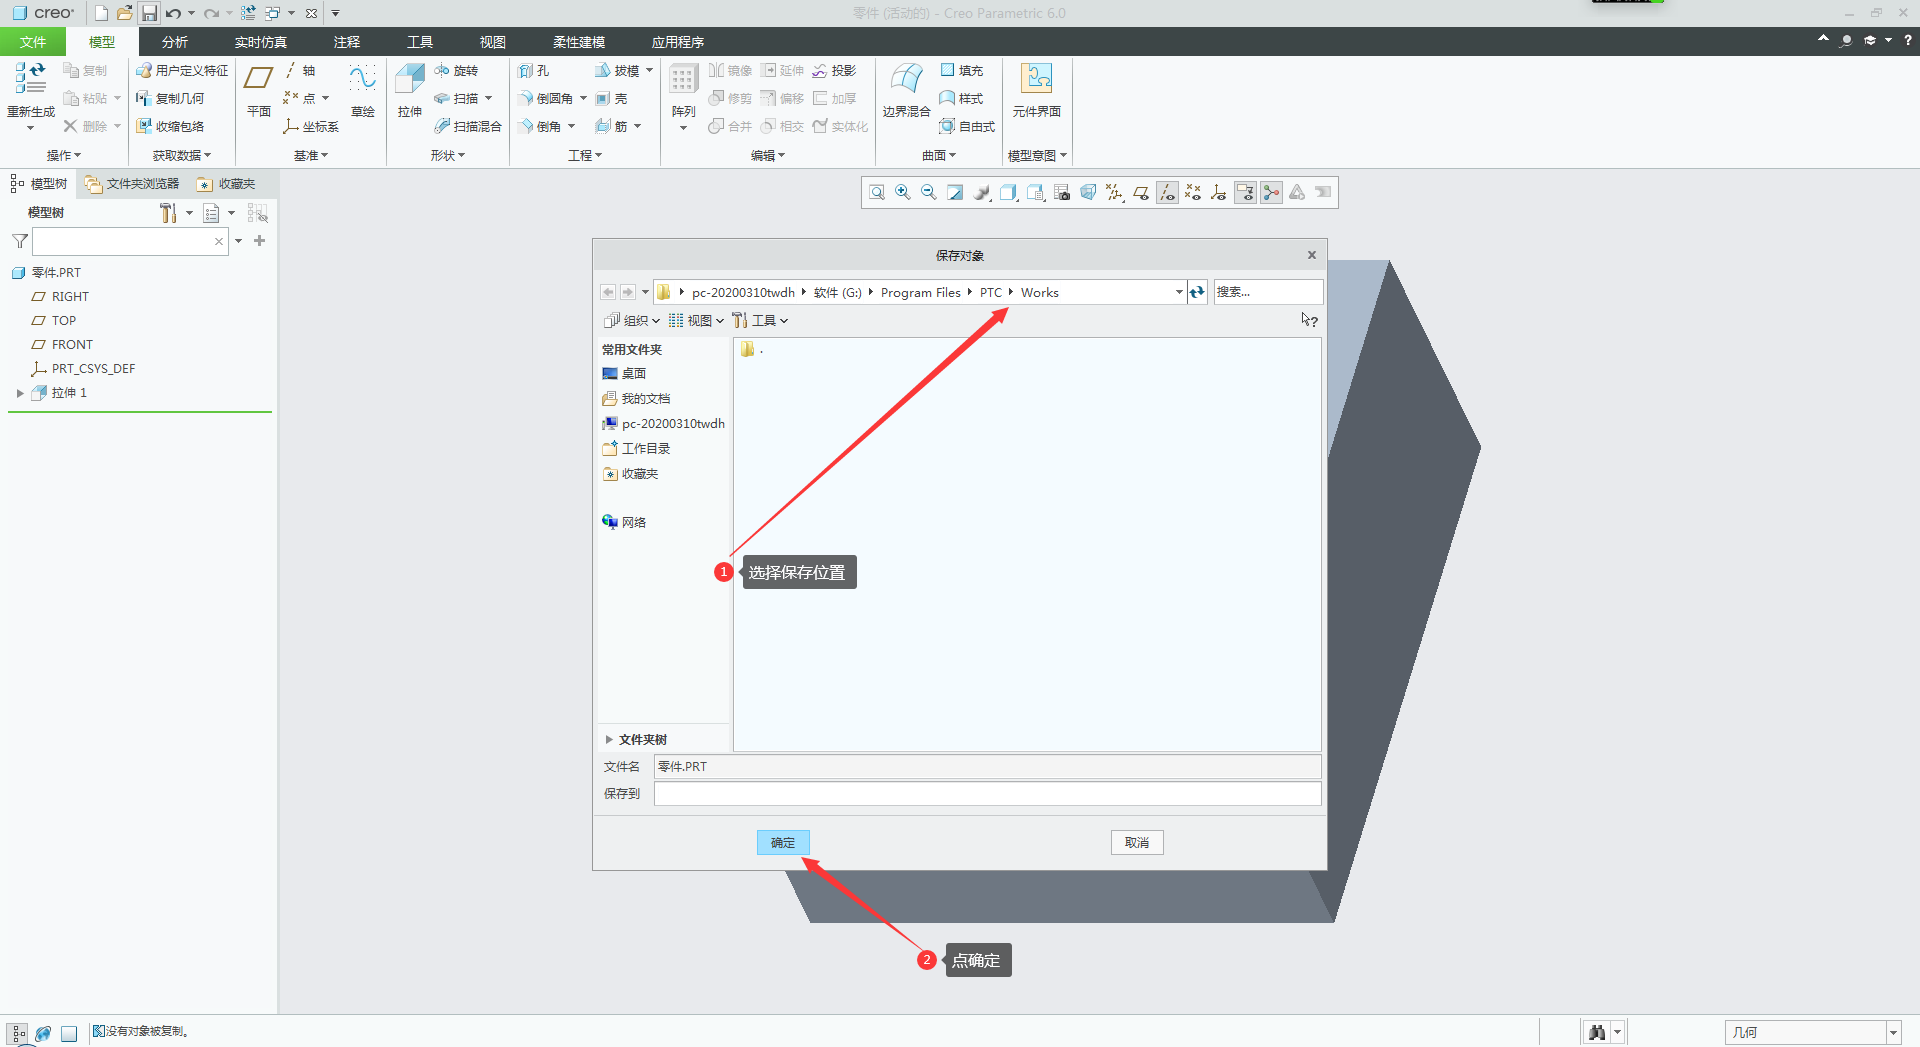Click the binoculars find icon in status bar
This screenshot has width=1920, height=1047.
click(1597, 1032)
